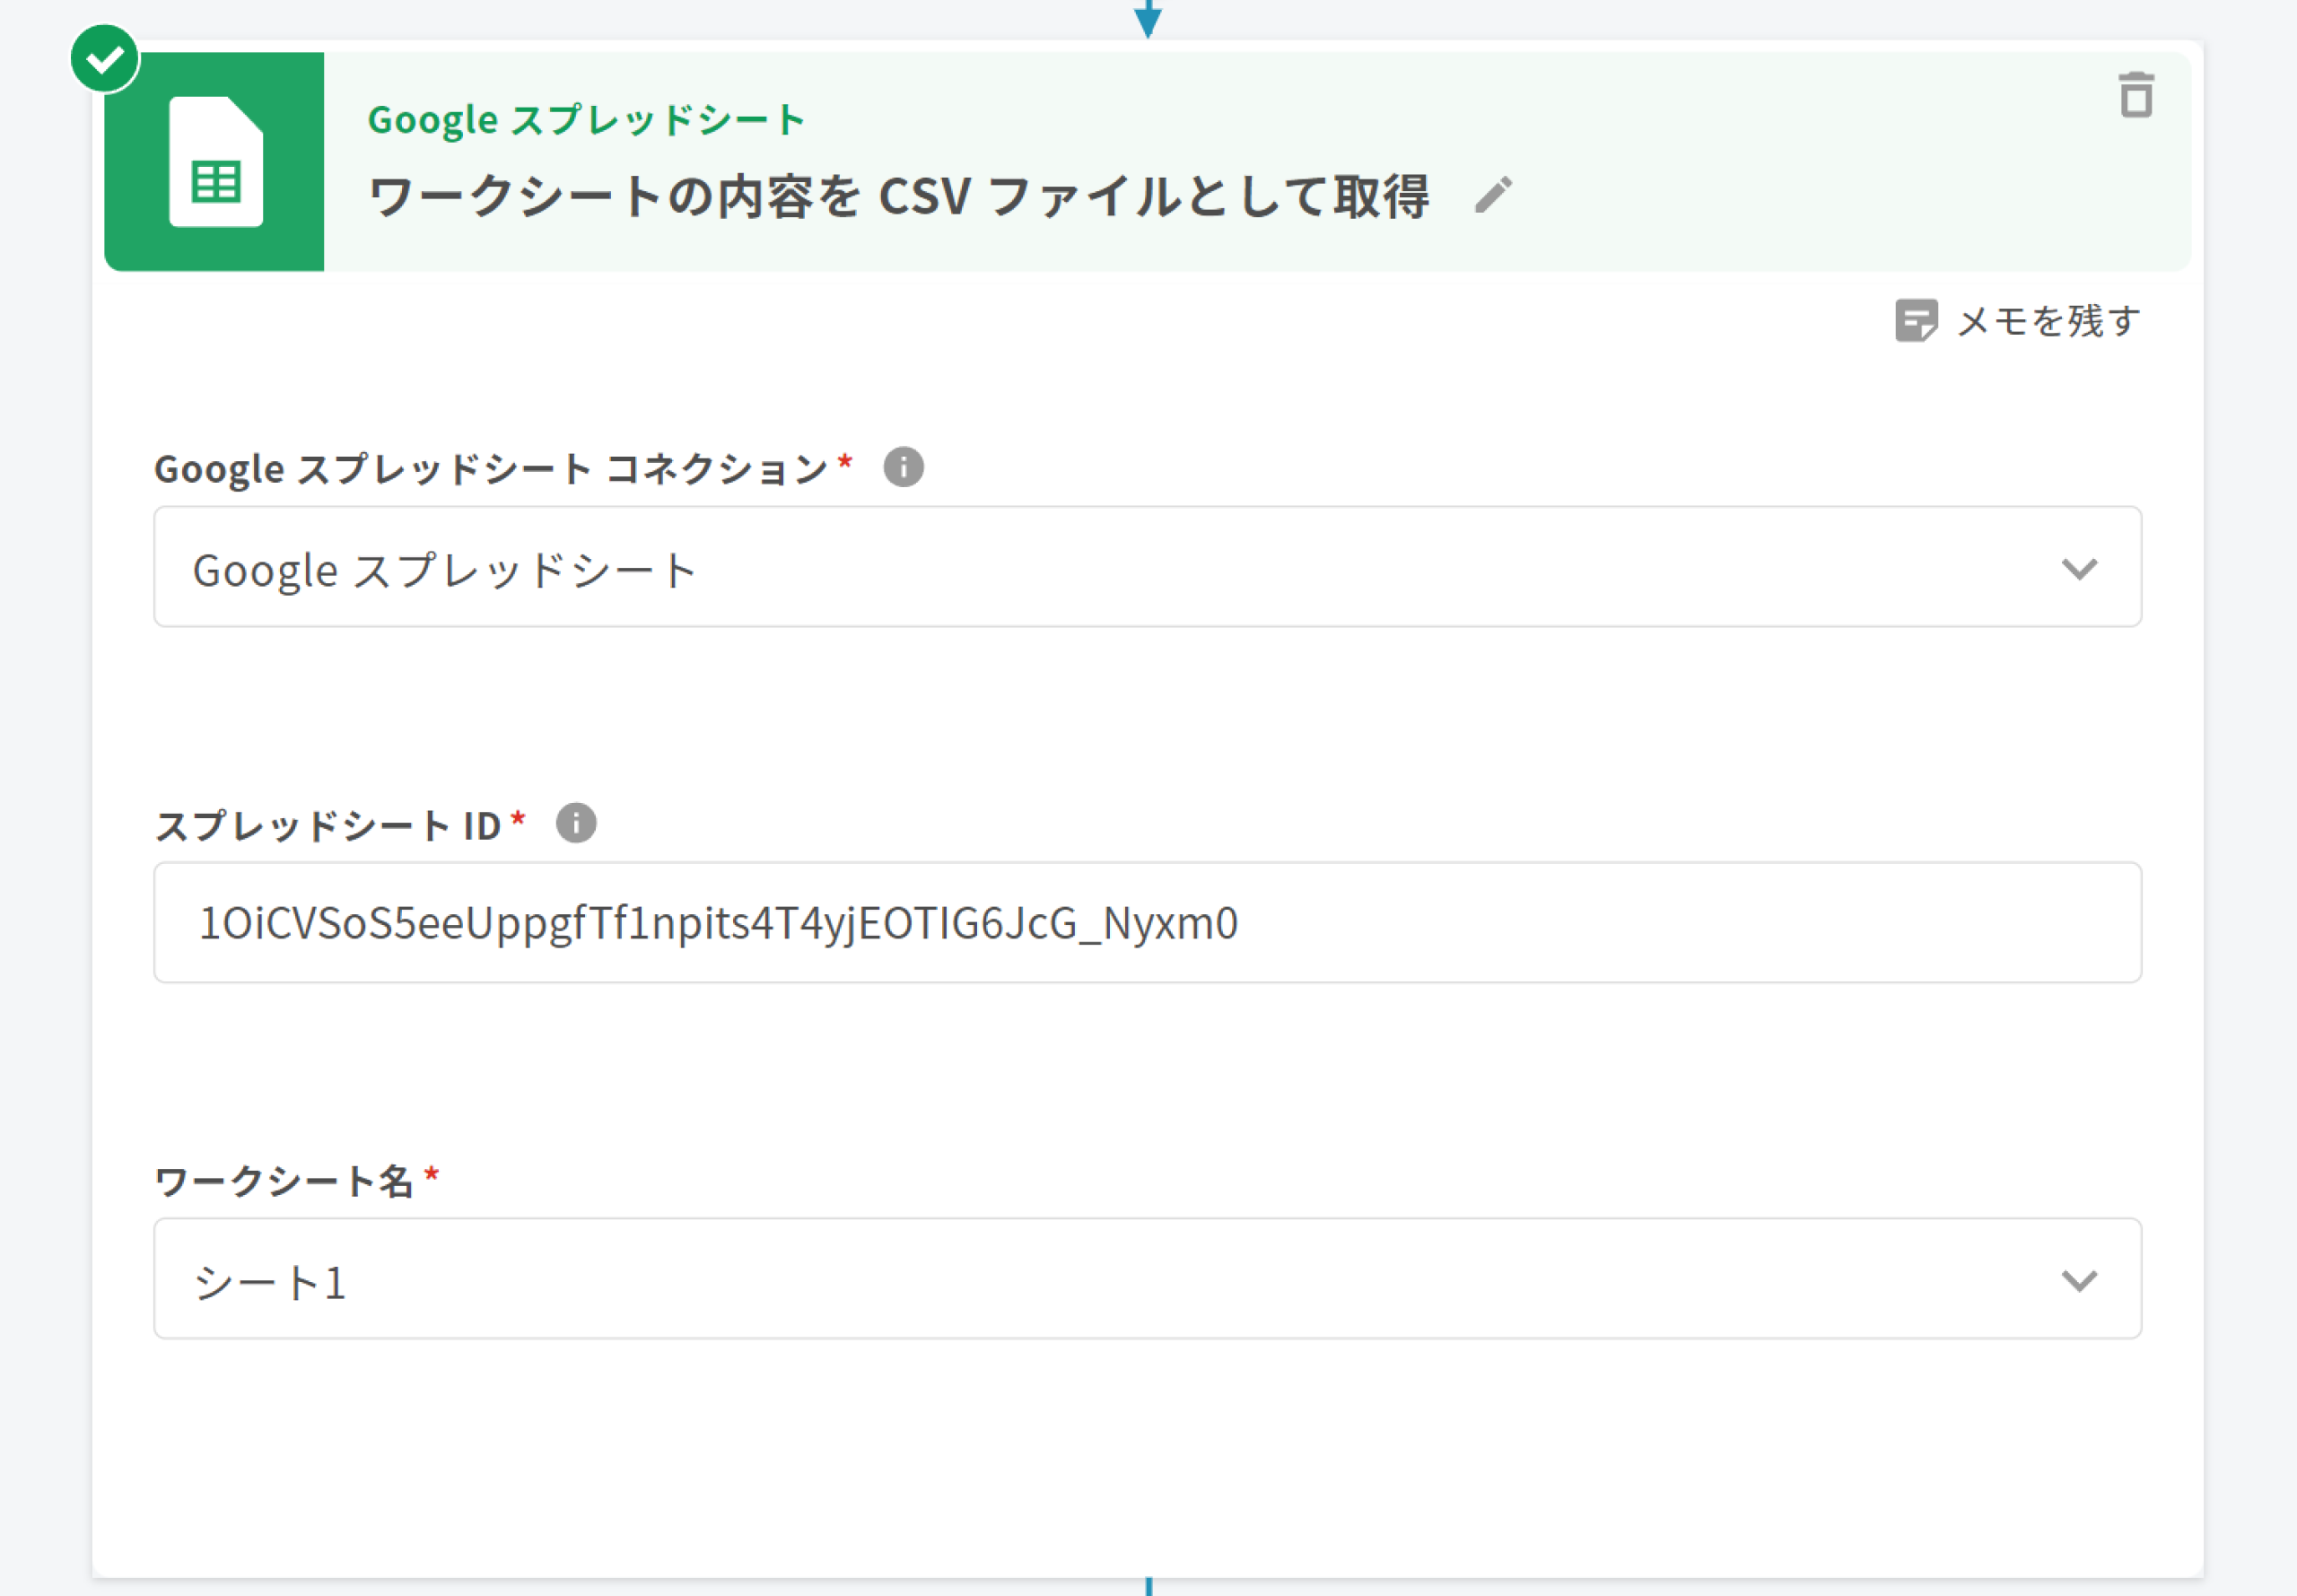Click the ワークシート名 field label
This screenshot has width=2297, height=1596.
283,1181
